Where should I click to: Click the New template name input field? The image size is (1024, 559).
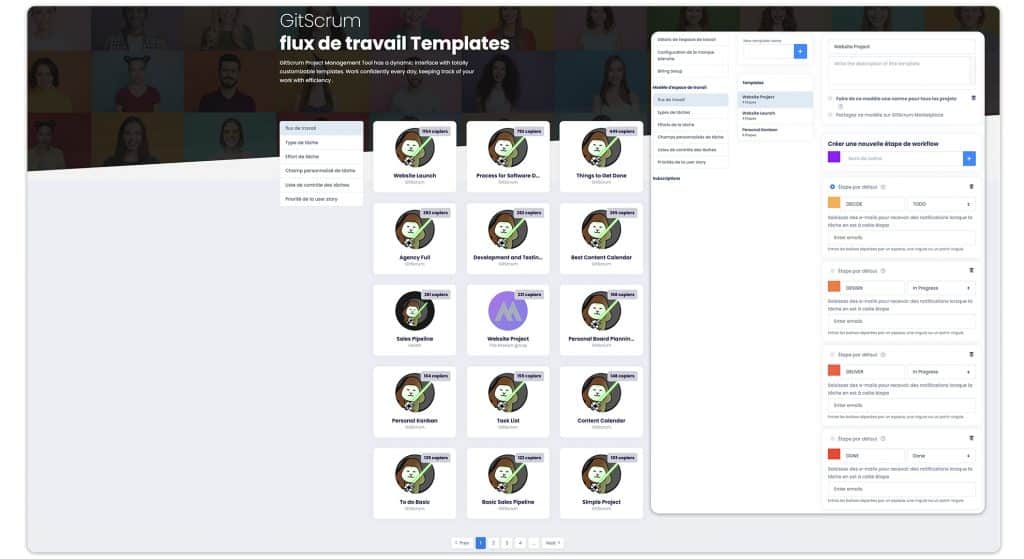pos(768,52)
